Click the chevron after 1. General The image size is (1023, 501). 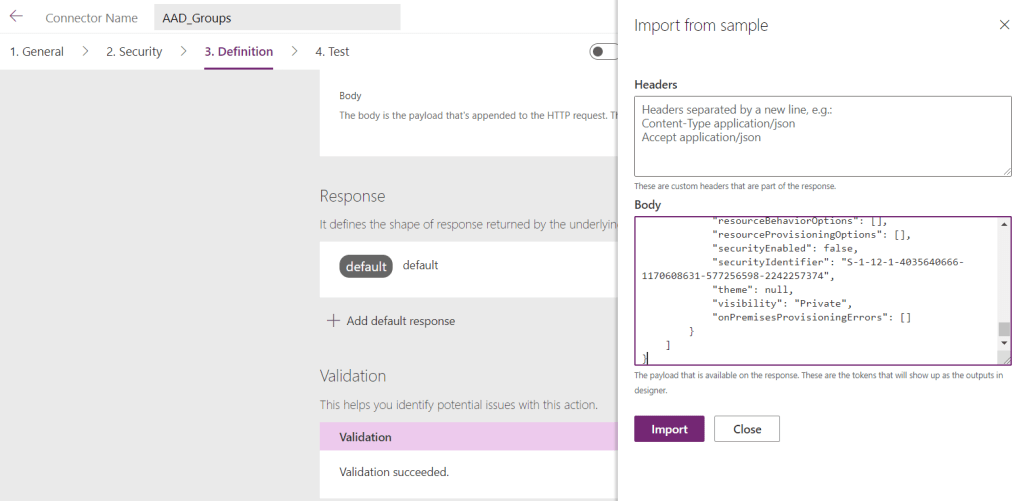pyautogui.click(x=85, y=51)
